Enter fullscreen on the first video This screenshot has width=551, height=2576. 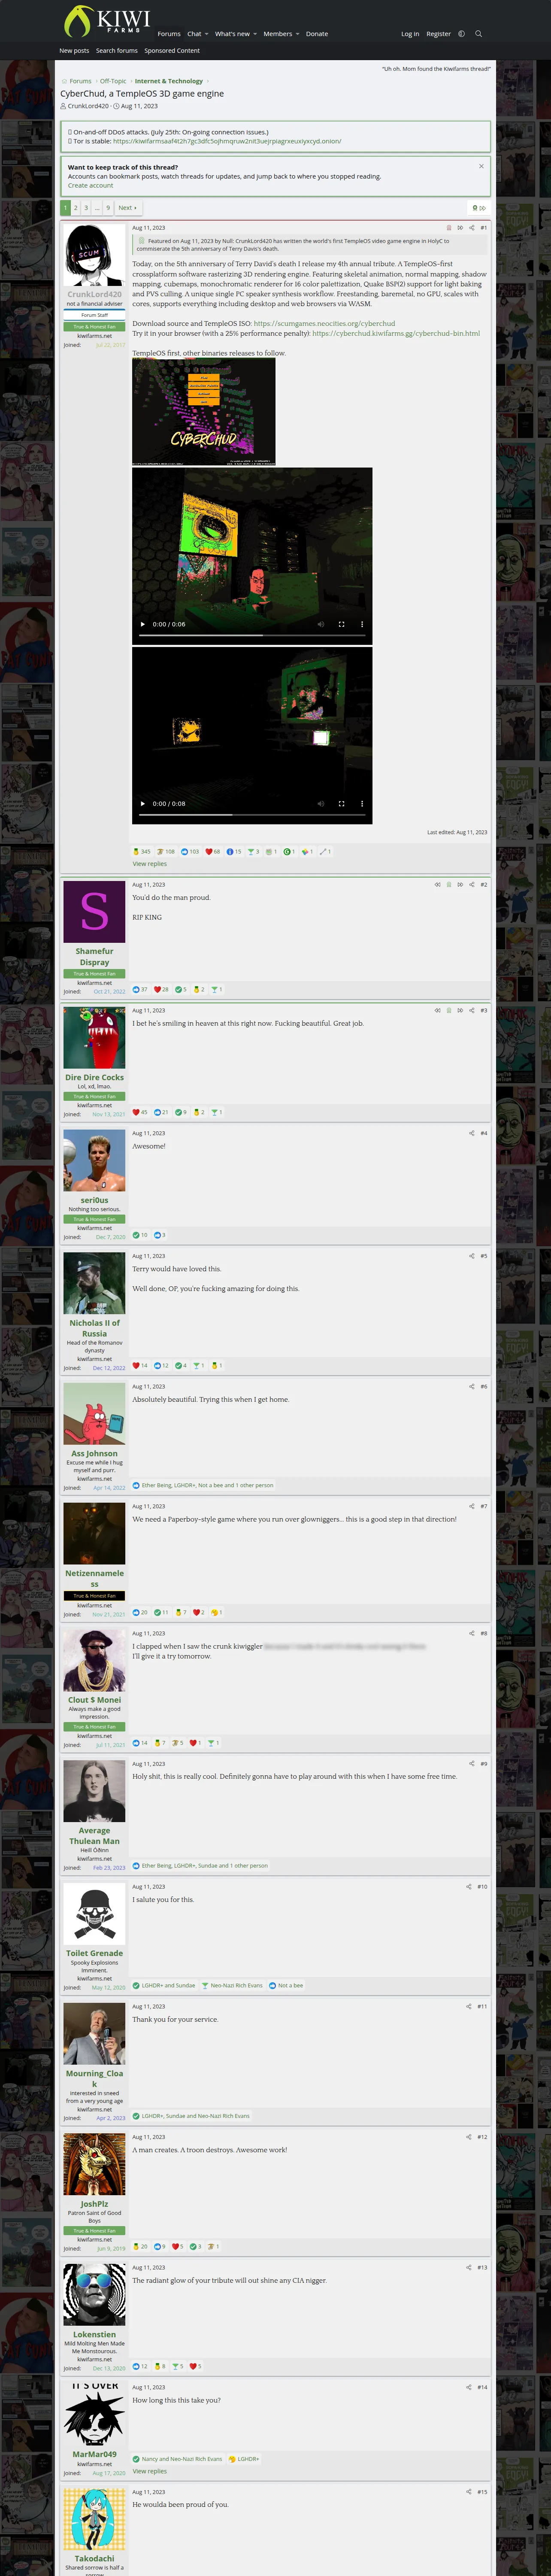[341, 624]
